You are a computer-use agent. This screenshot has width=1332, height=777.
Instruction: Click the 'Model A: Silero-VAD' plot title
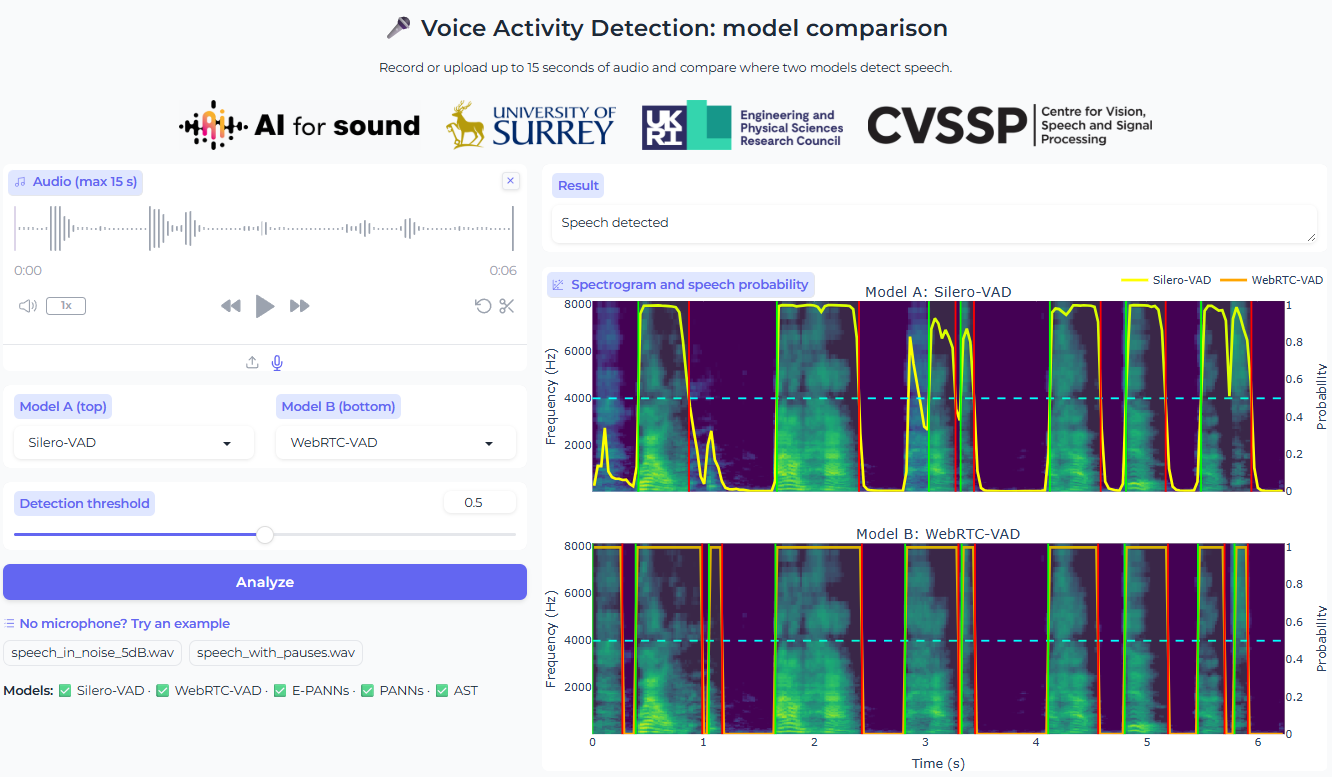938,292
